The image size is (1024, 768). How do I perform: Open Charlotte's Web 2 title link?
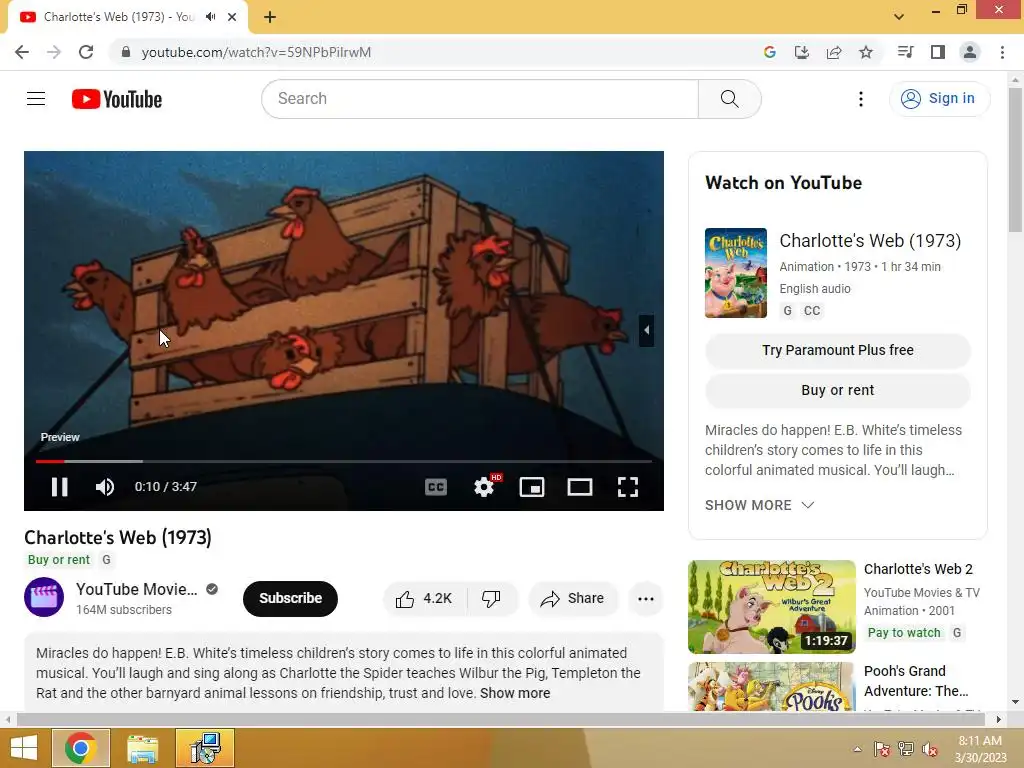(x=918, y=569)
